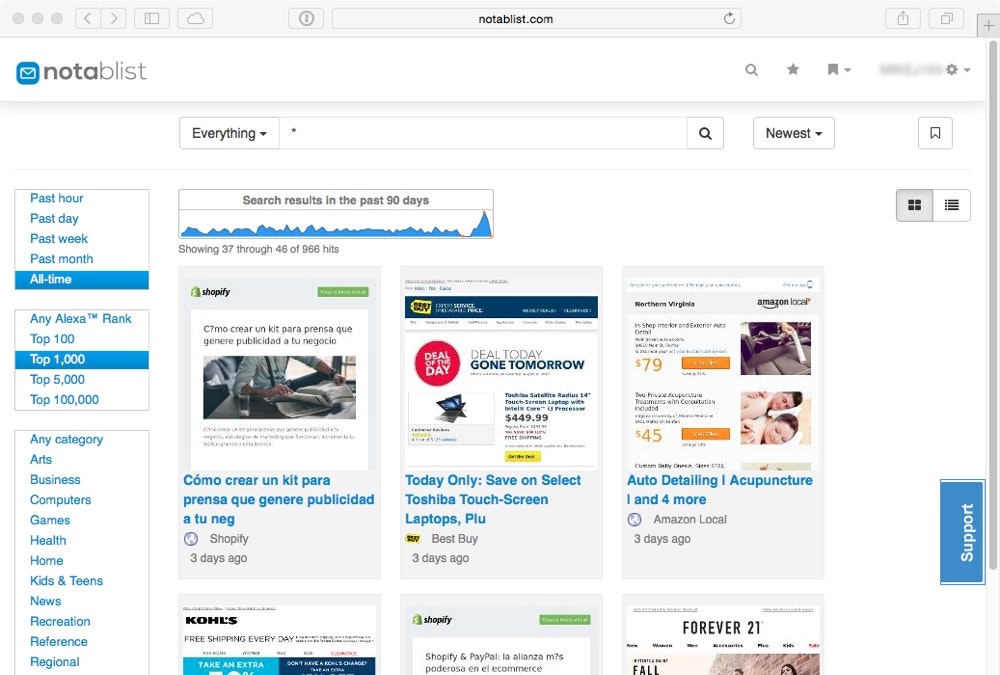The height and width of the screenshot is (675, 1000).
Task: Reload the notablist.com page in Safari
Action: pos(729,17)
